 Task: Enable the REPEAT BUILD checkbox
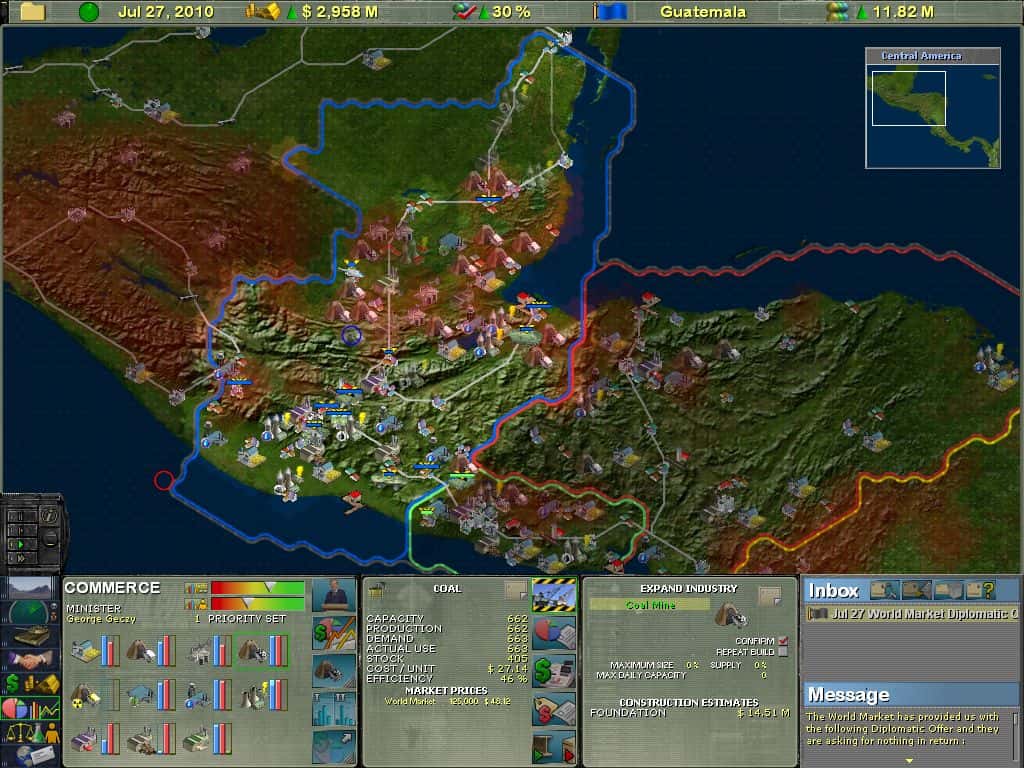pos(783,652)
